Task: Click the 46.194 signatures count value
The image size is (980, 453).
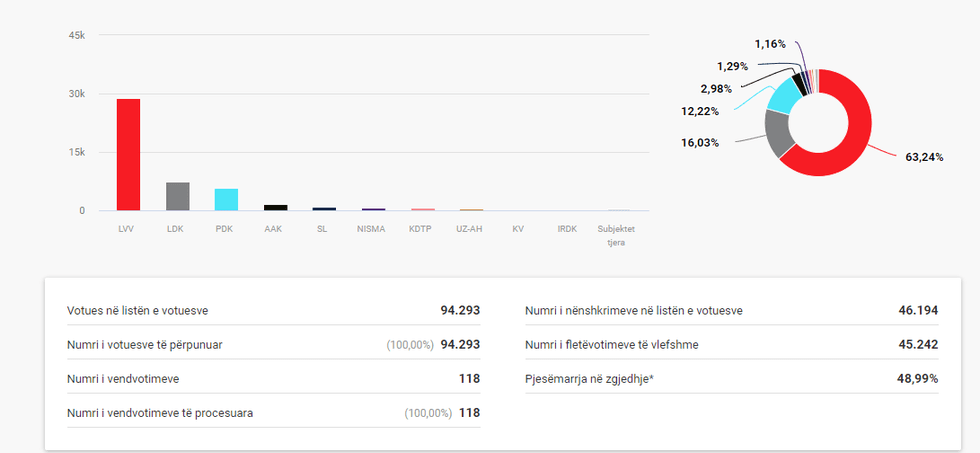Action: coord(917,311)
